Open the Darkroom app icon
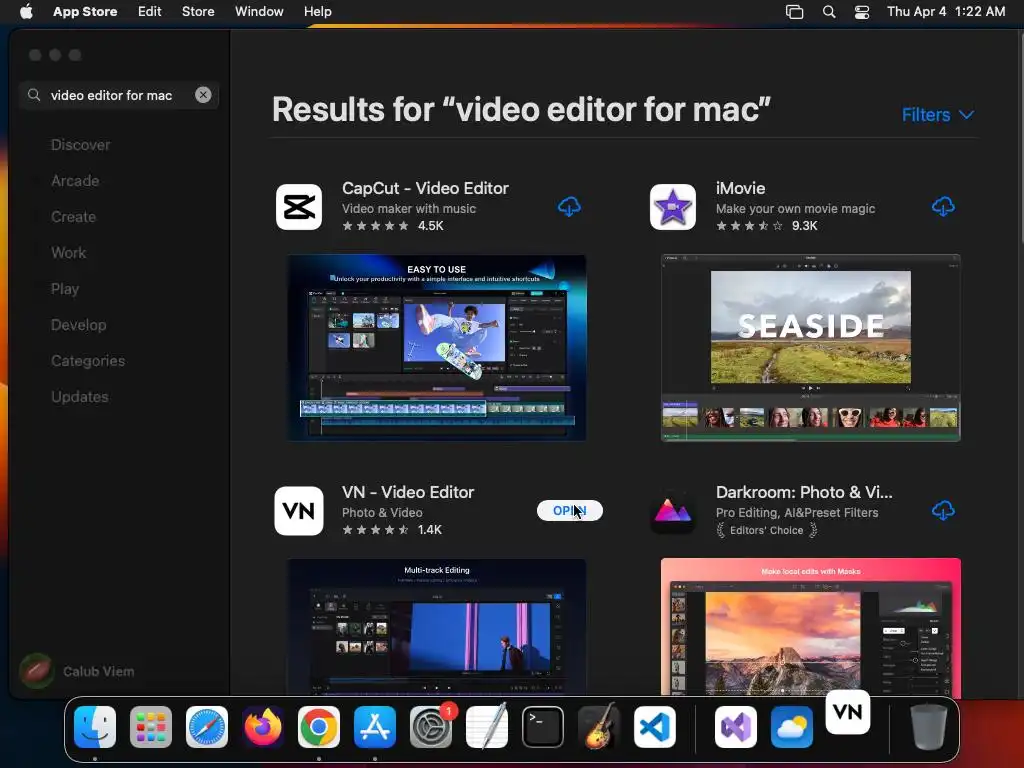 [x=673, y=511]
